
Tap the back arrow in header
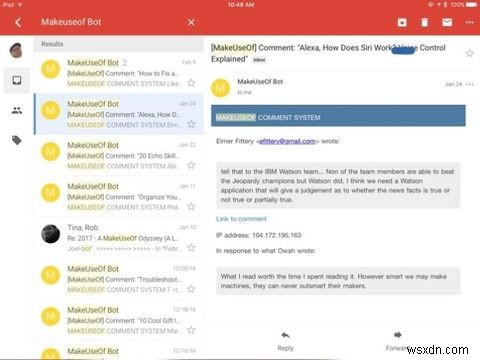(18, 22)
